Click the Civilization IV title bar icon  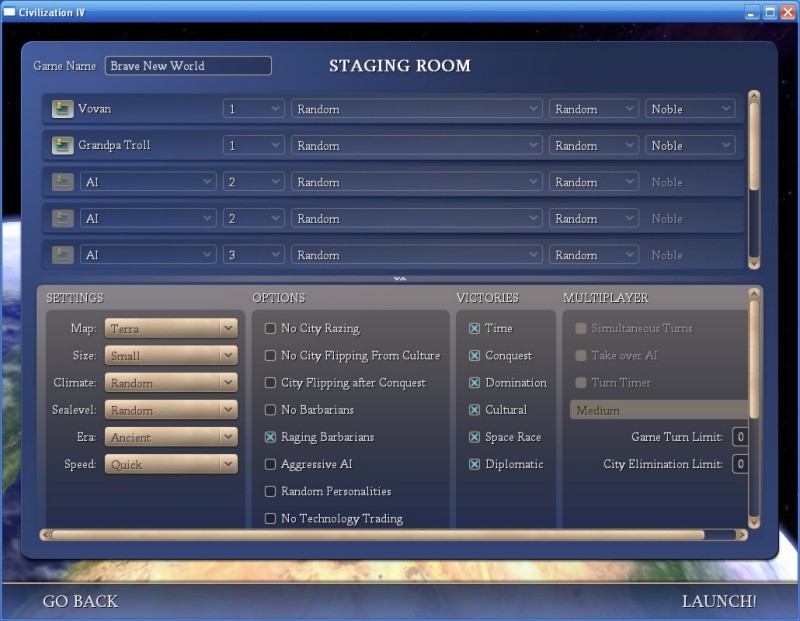coord(9,12)
